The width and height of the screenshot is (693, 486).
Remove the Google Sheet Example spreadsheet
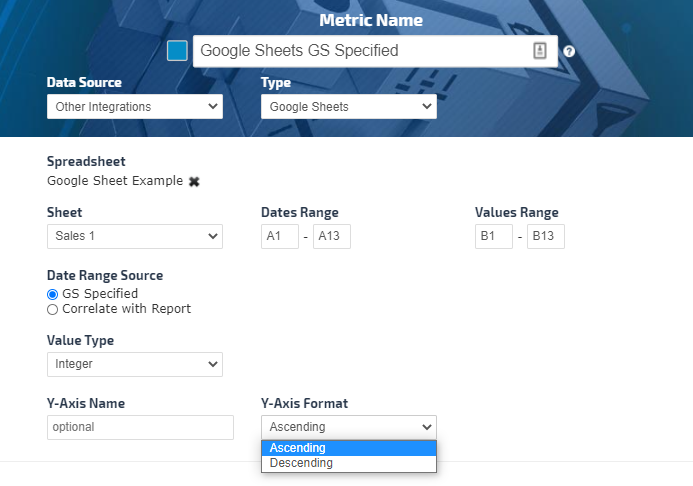pos(194,182)
